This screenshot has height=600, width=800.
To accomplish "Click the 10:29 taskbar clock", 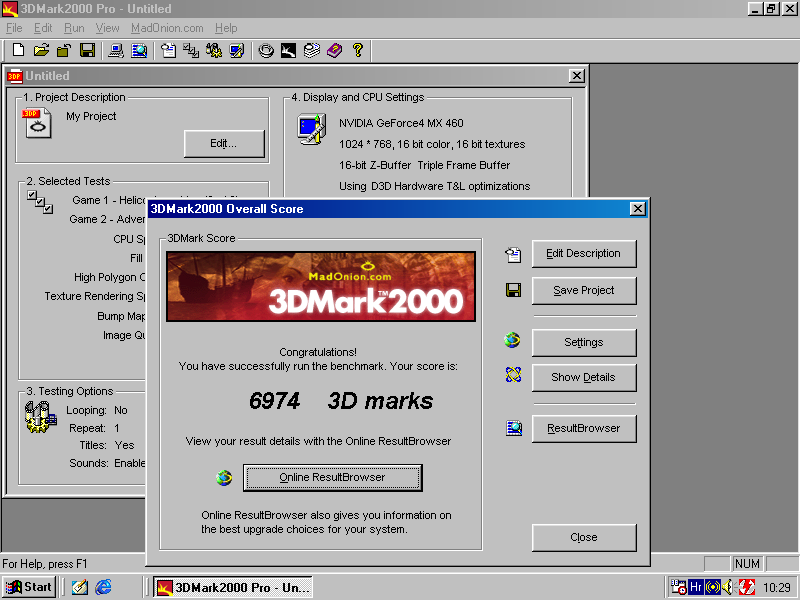I will [x=777, y=588].
